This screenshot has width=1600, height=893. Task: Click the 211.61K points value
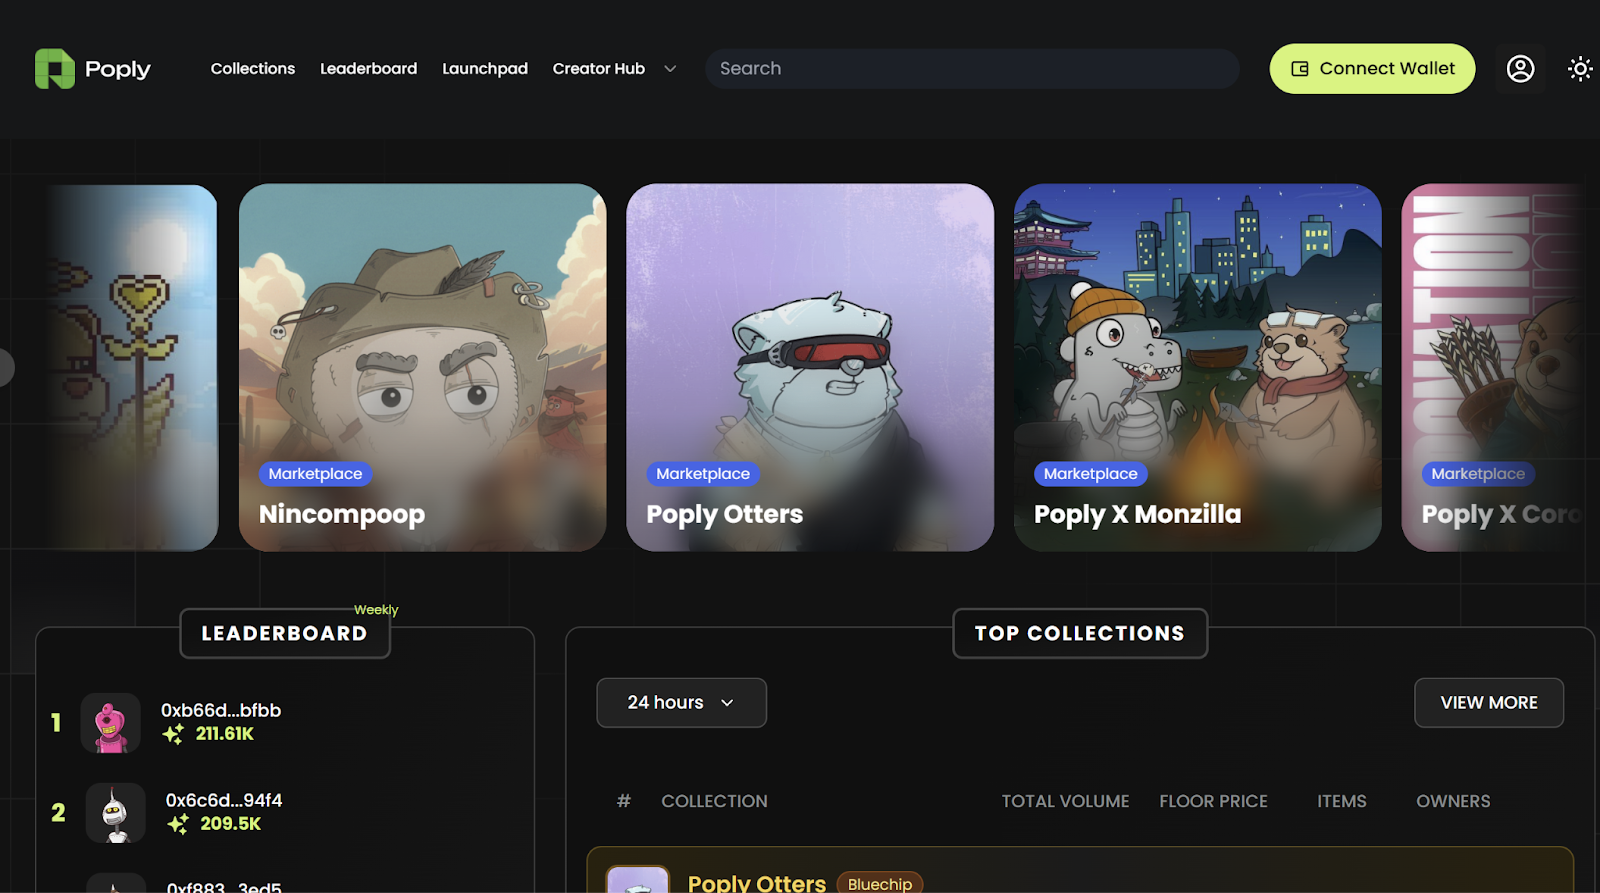pos(225,734)
